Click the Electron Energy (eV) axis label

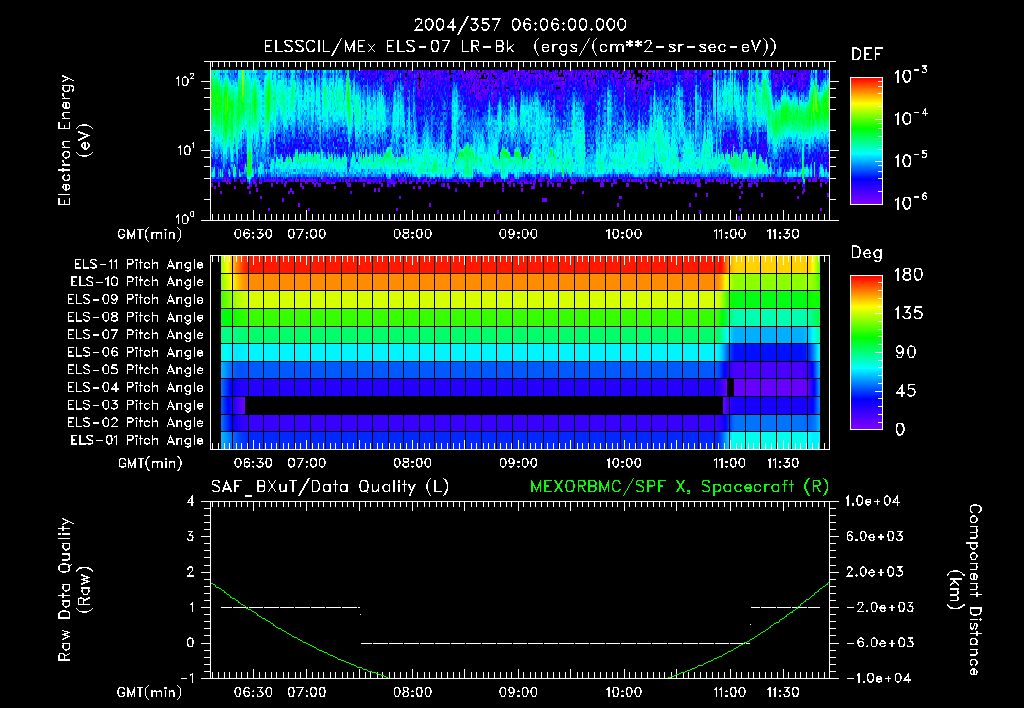coord(74,140)
